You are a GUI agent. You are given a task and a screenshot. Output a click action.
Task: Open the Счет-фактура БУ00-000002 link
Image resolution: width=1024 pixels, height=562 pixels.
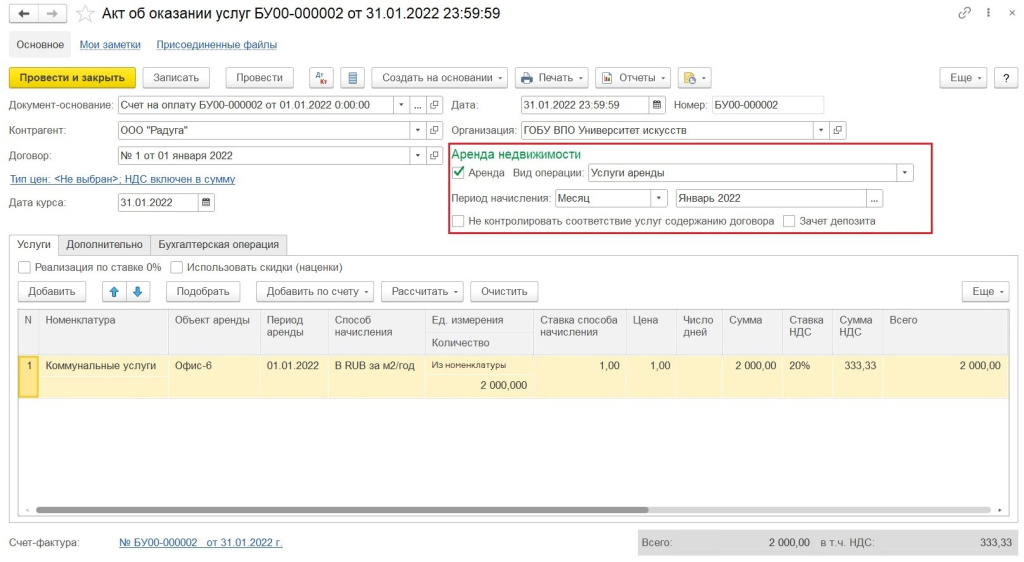coord(200,542)
